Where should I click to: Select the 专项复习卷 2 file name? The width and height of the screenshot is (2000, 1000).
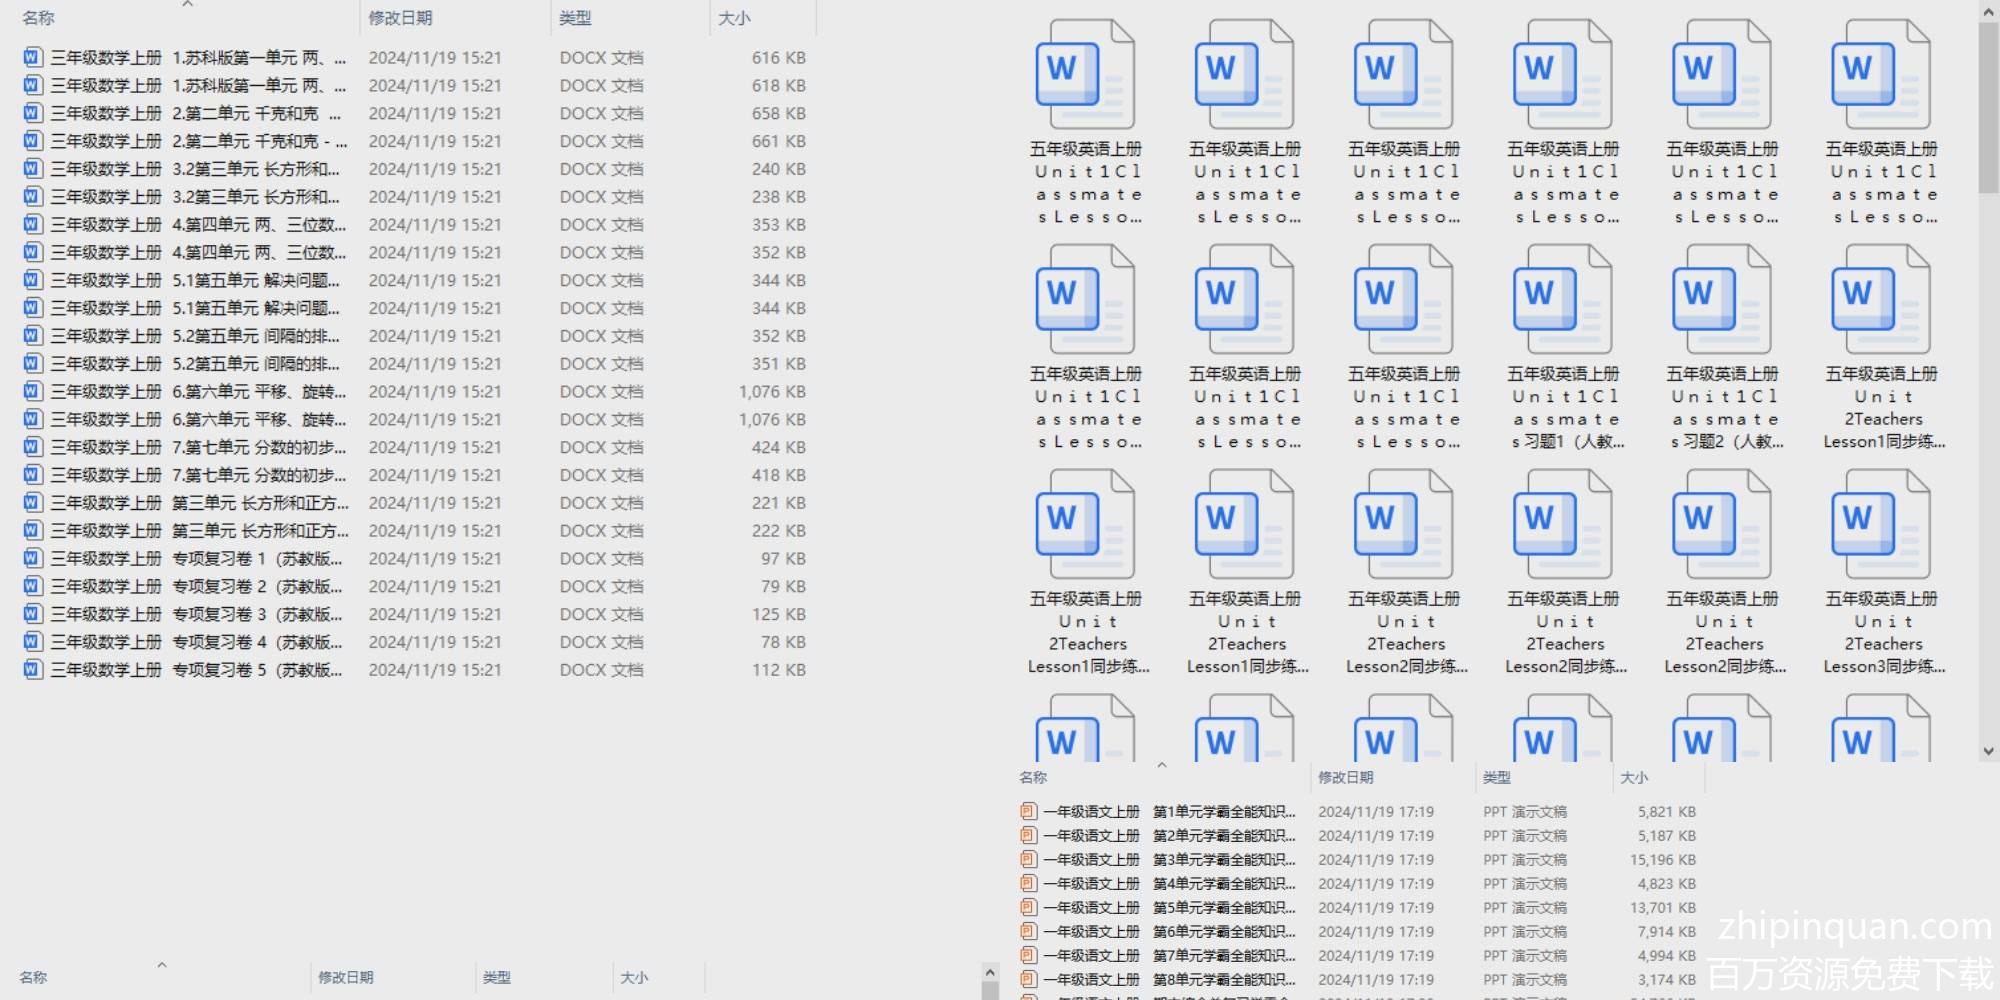pyautogui.click(x=257, y=586)
